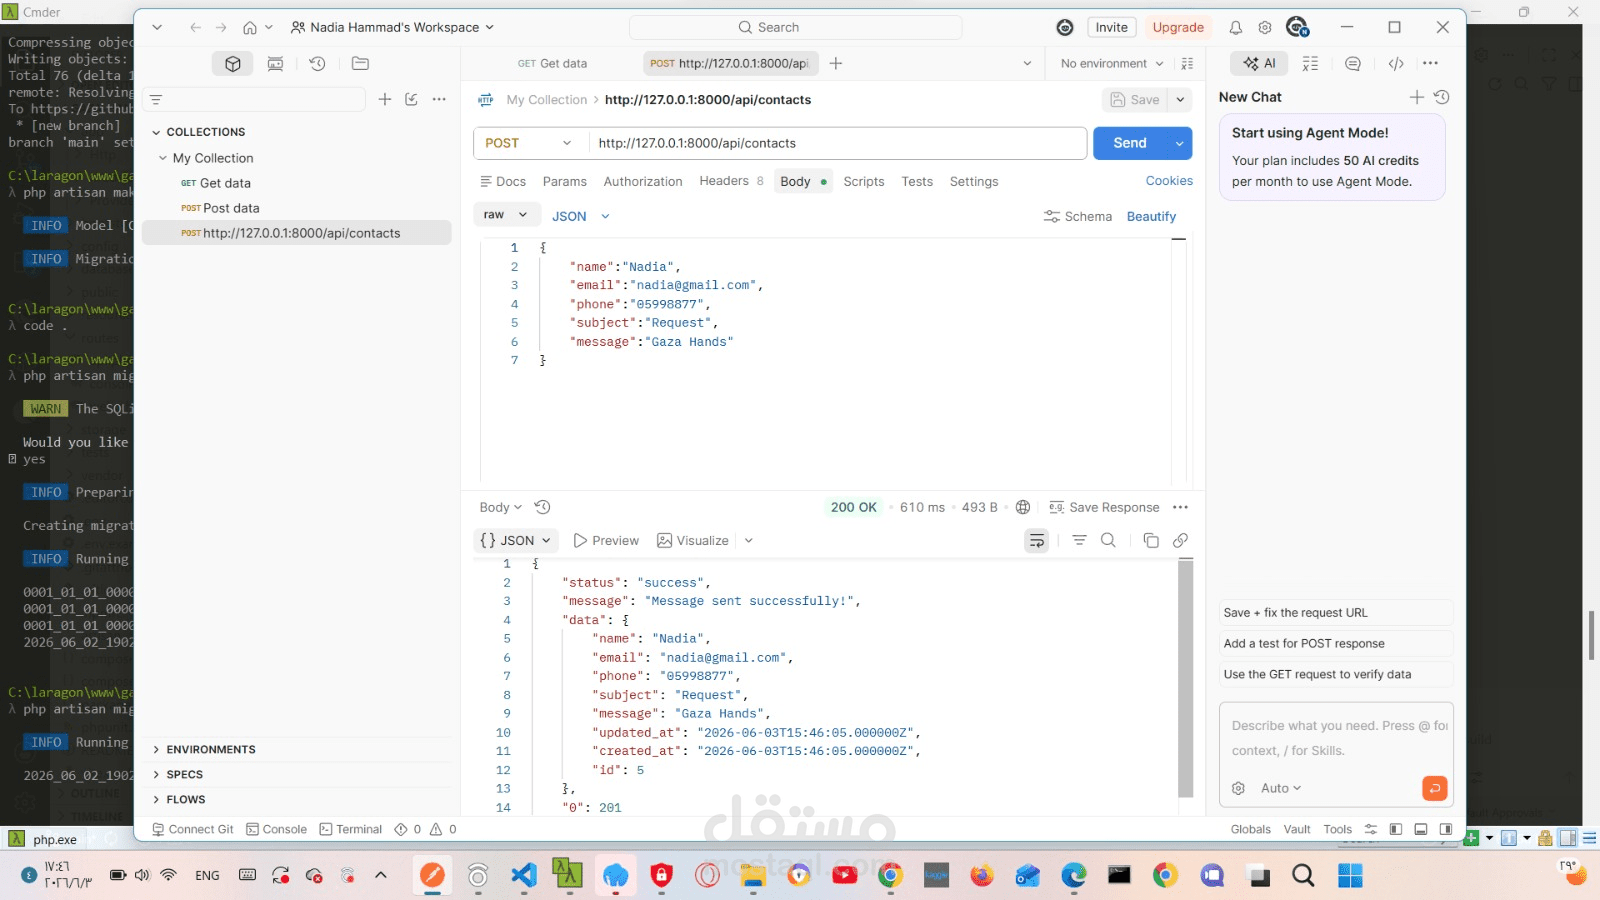The height and width of the screenshot is (900, 1600).
Task: Click the Beautify link
Action: click(x=1151, y=216)
